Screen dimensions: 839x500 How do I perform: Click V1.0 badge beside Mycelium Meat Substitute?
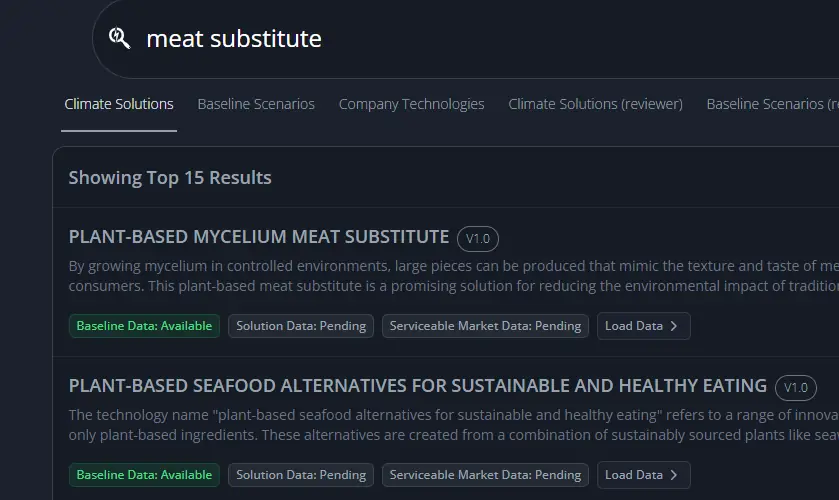click(478, 239)
